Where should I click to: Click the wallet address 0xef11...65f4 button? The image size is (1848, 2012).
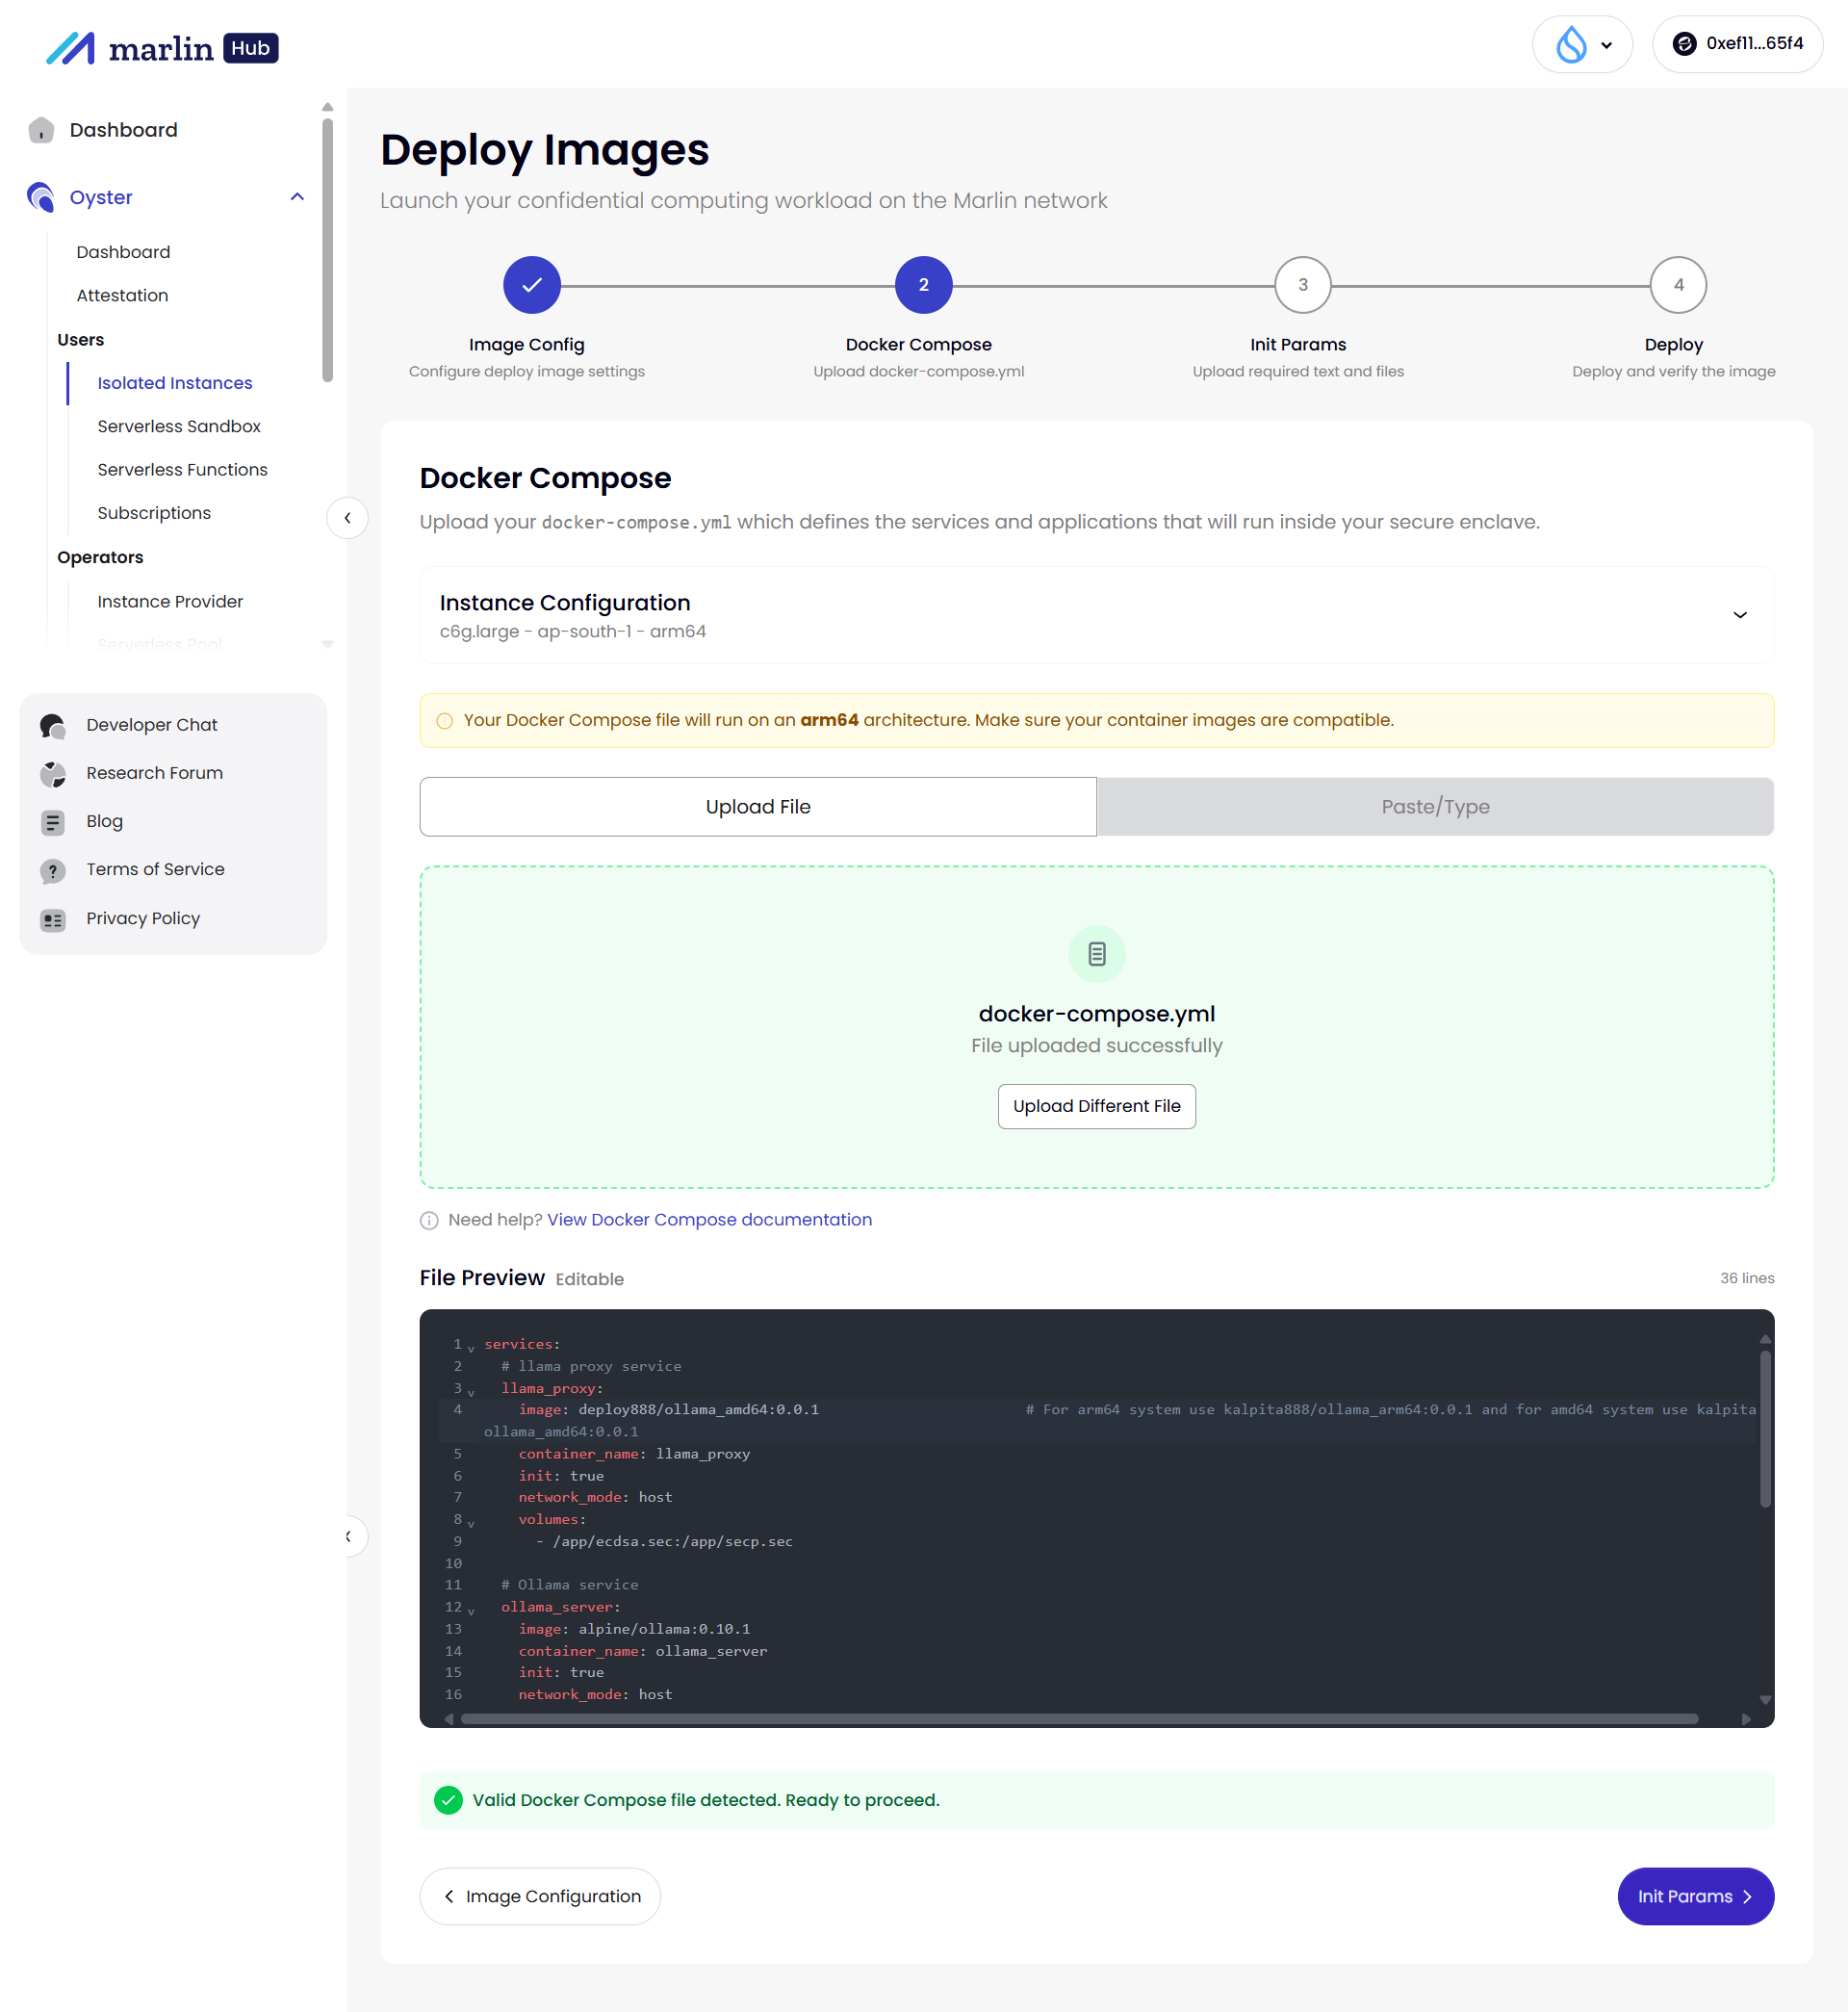click(x=1737, y=44)
